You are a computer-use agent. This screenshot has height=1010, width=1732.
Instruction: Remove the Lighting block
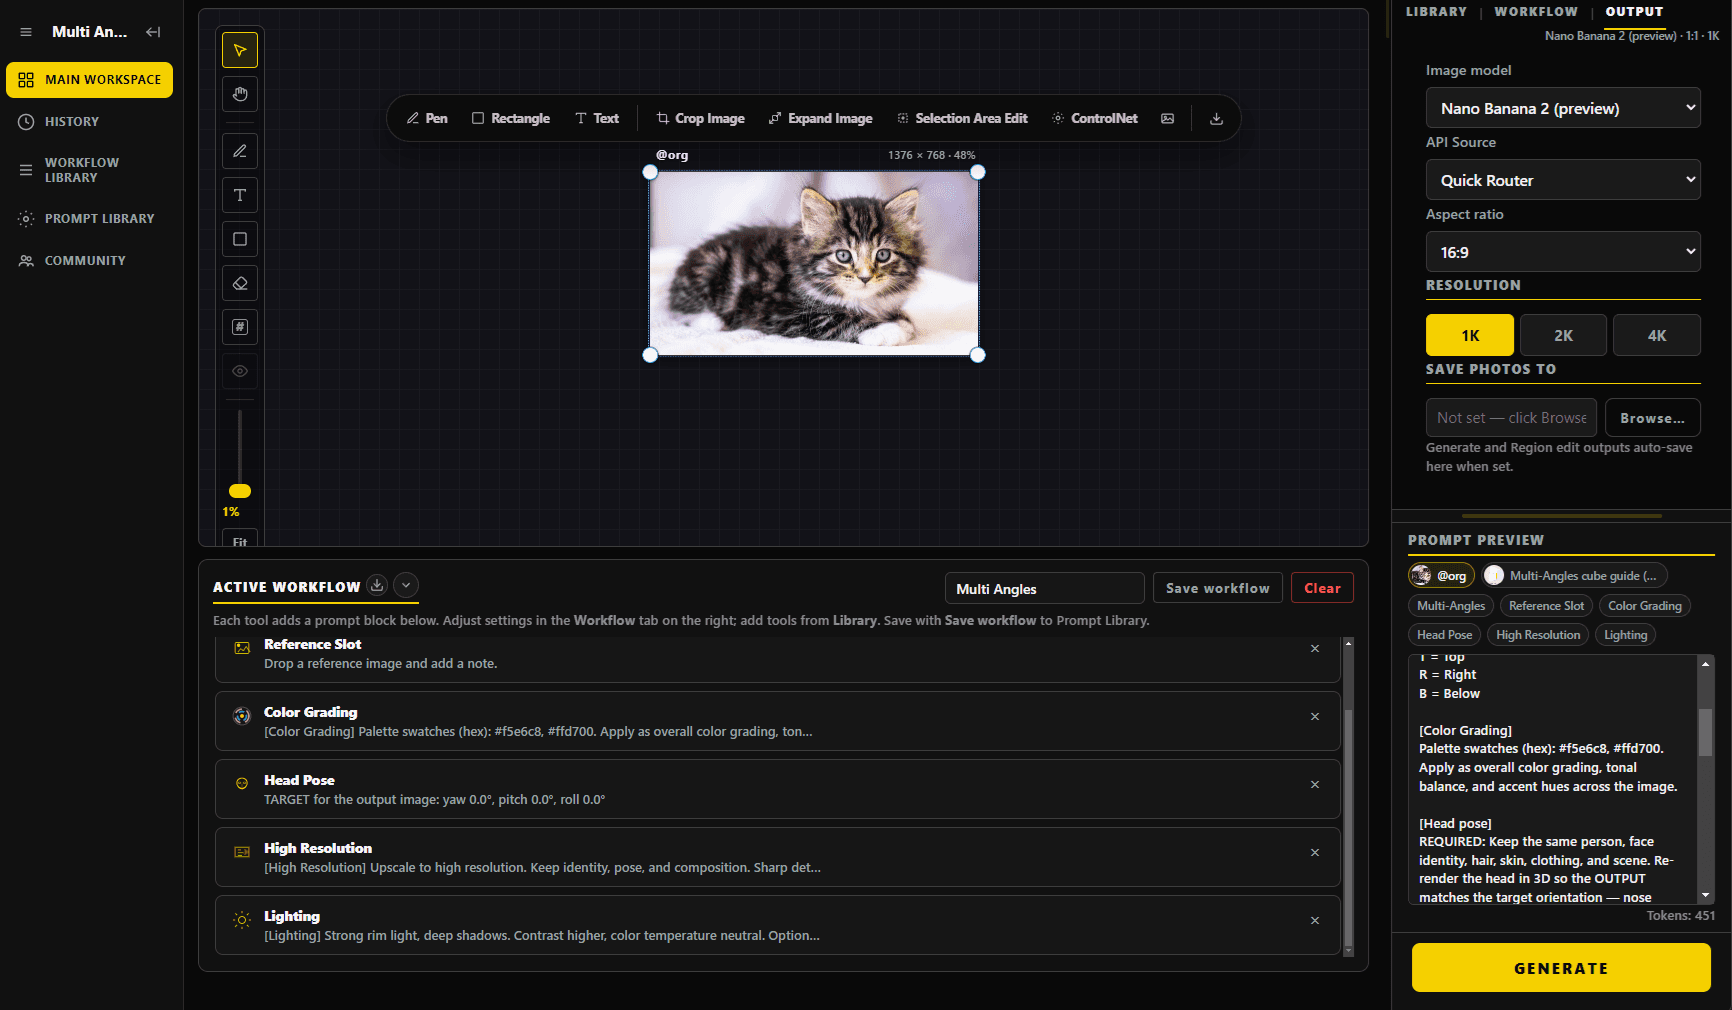[x=1315, y=921]
